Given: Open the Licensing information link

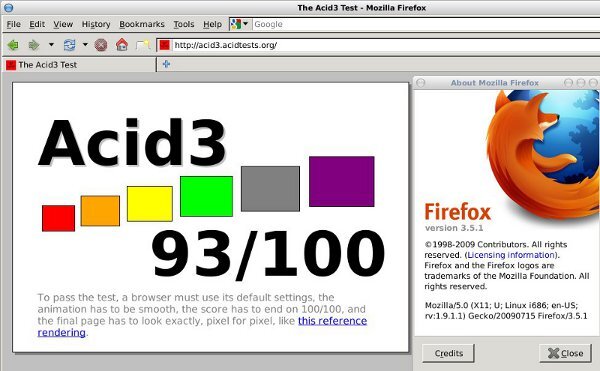Looking at the screenshot, I should [511, 255].
